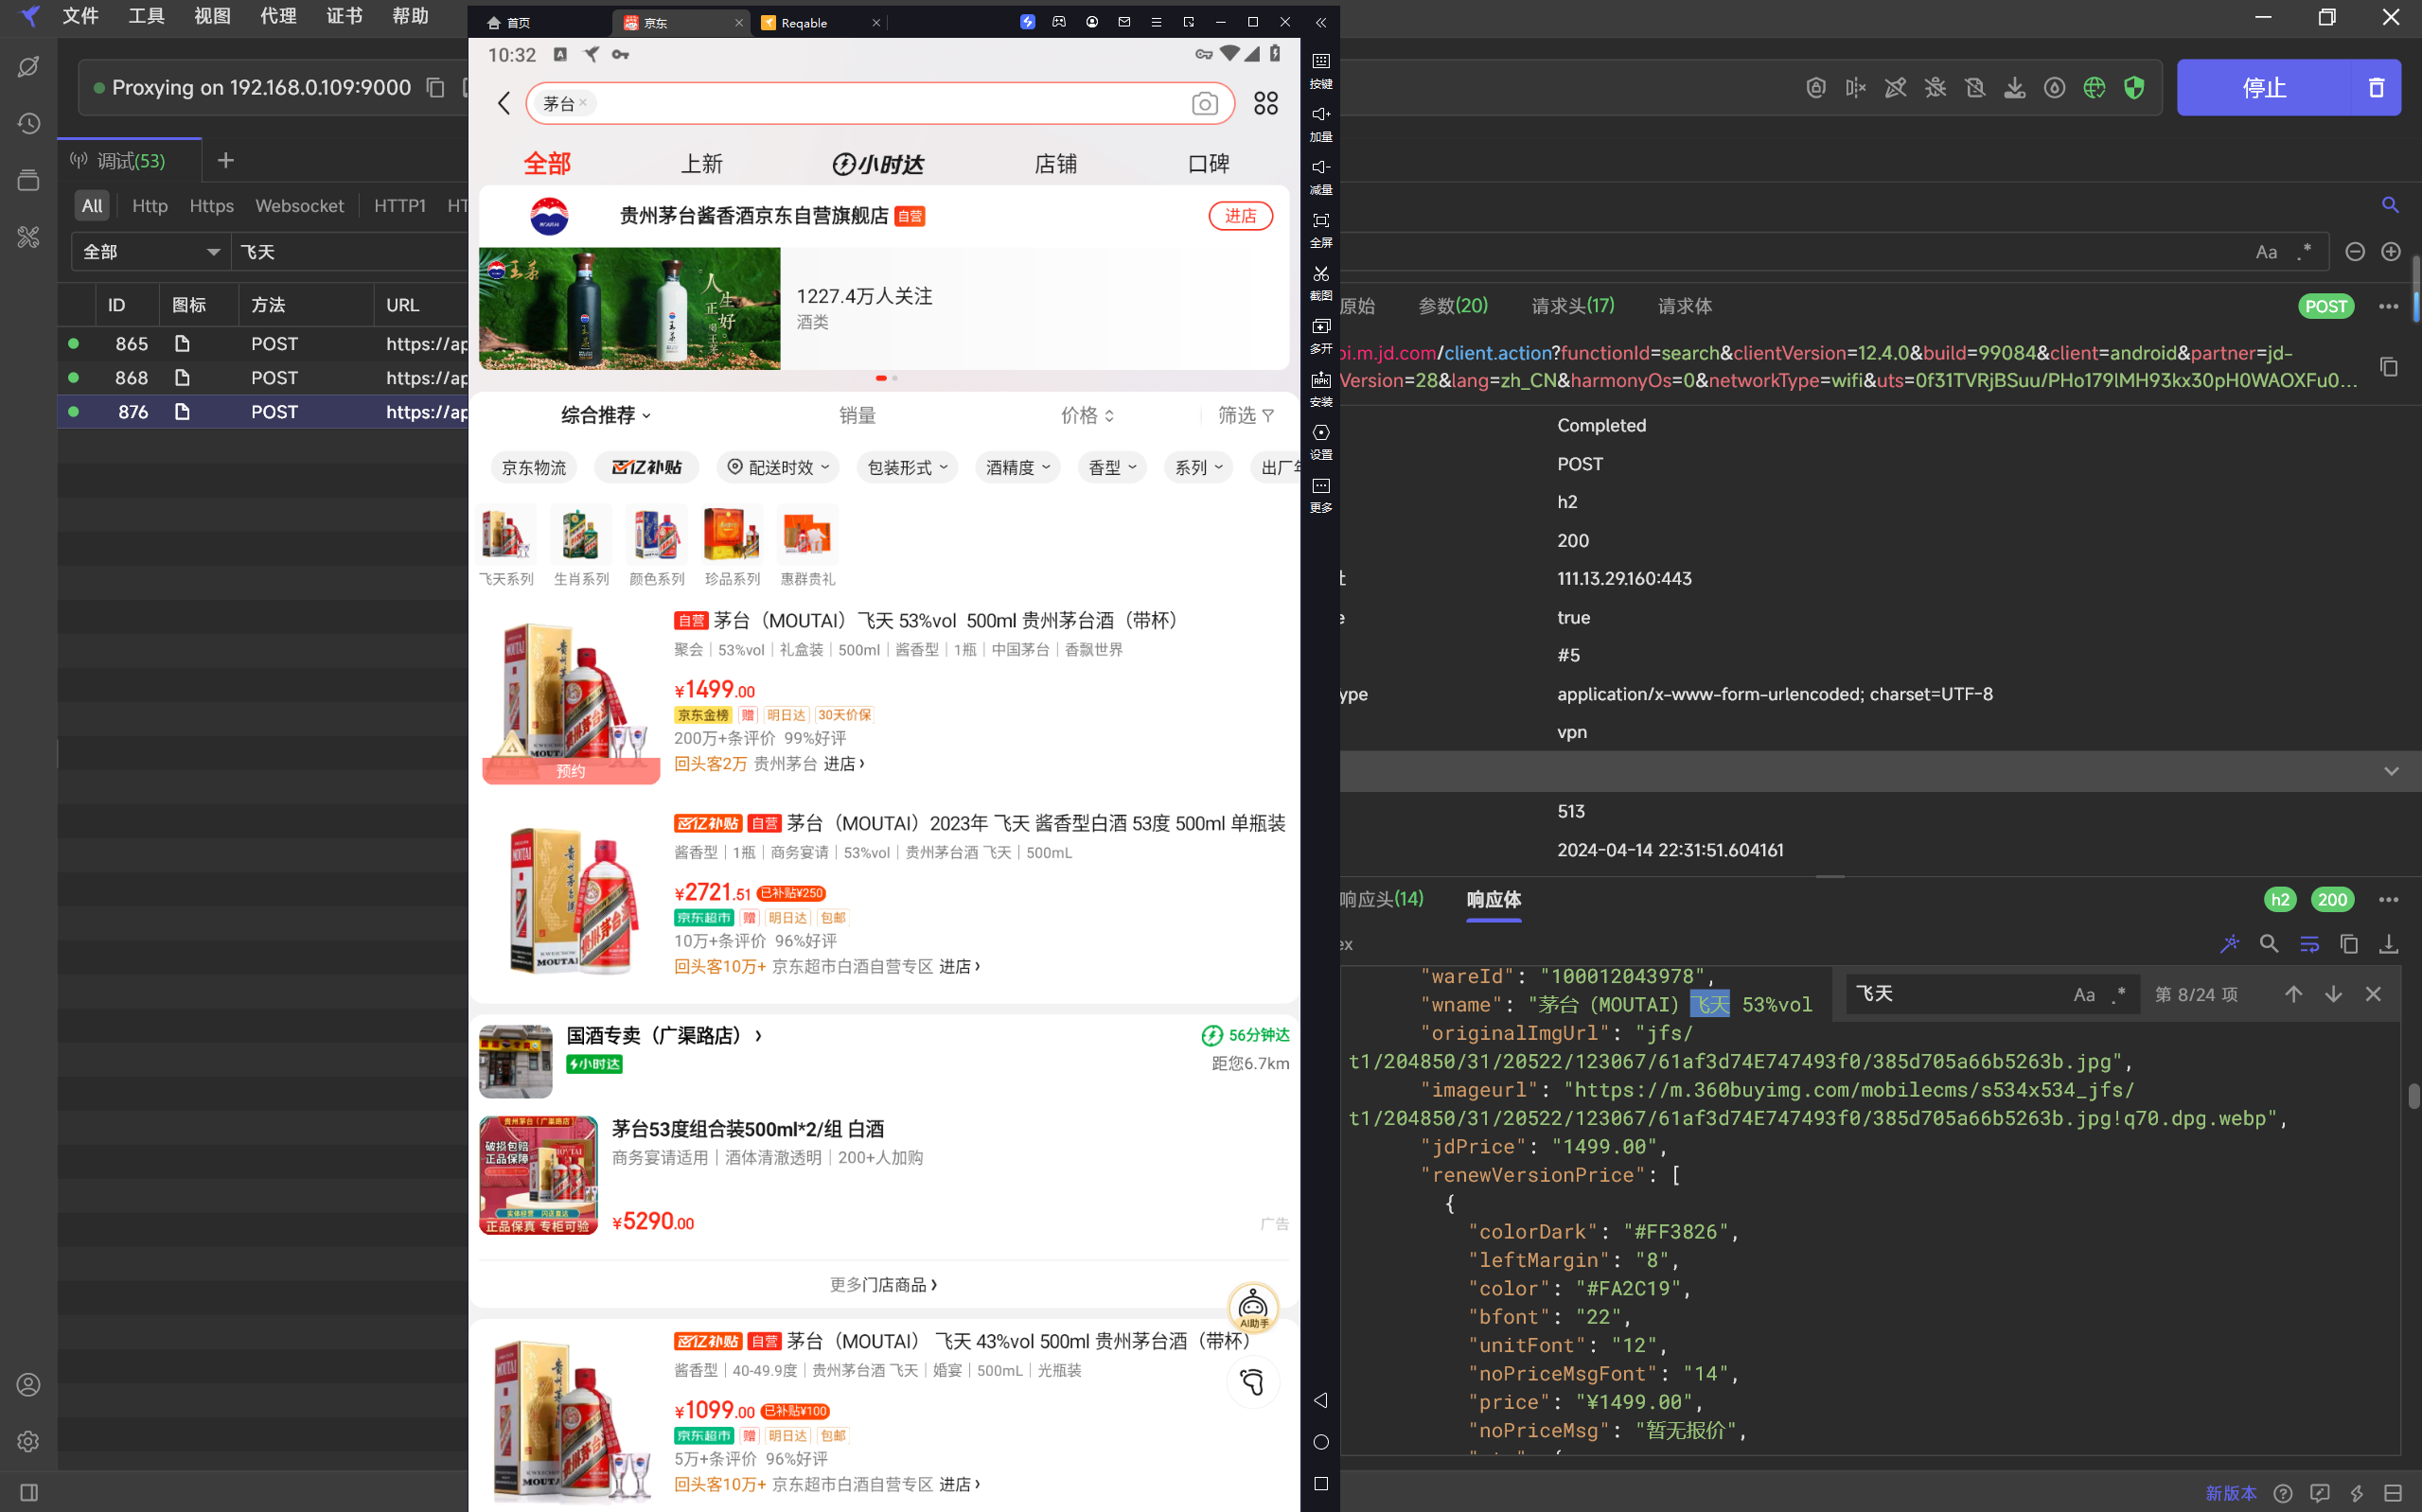Open the collections icon in left sidebar

[28, 181]
